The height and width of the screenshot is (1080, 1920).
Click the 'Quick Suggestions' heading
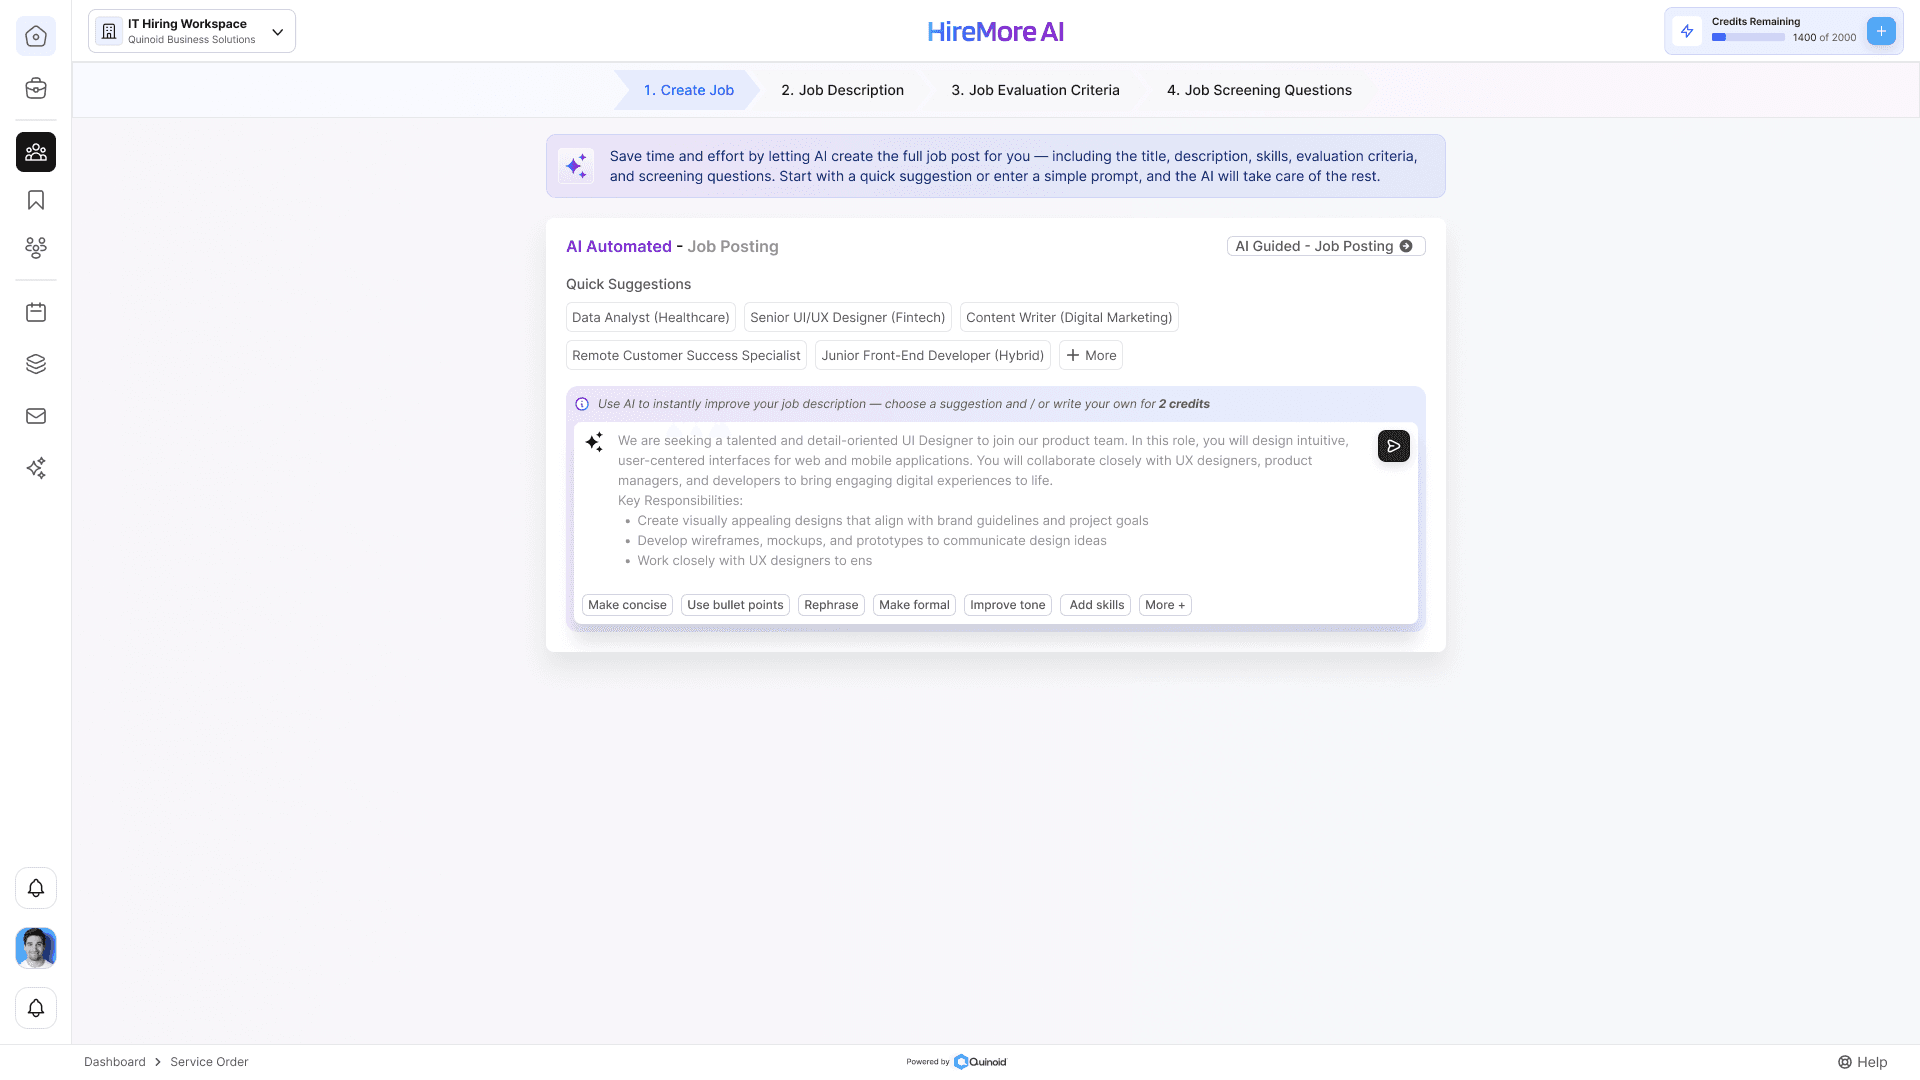(628, 284)
